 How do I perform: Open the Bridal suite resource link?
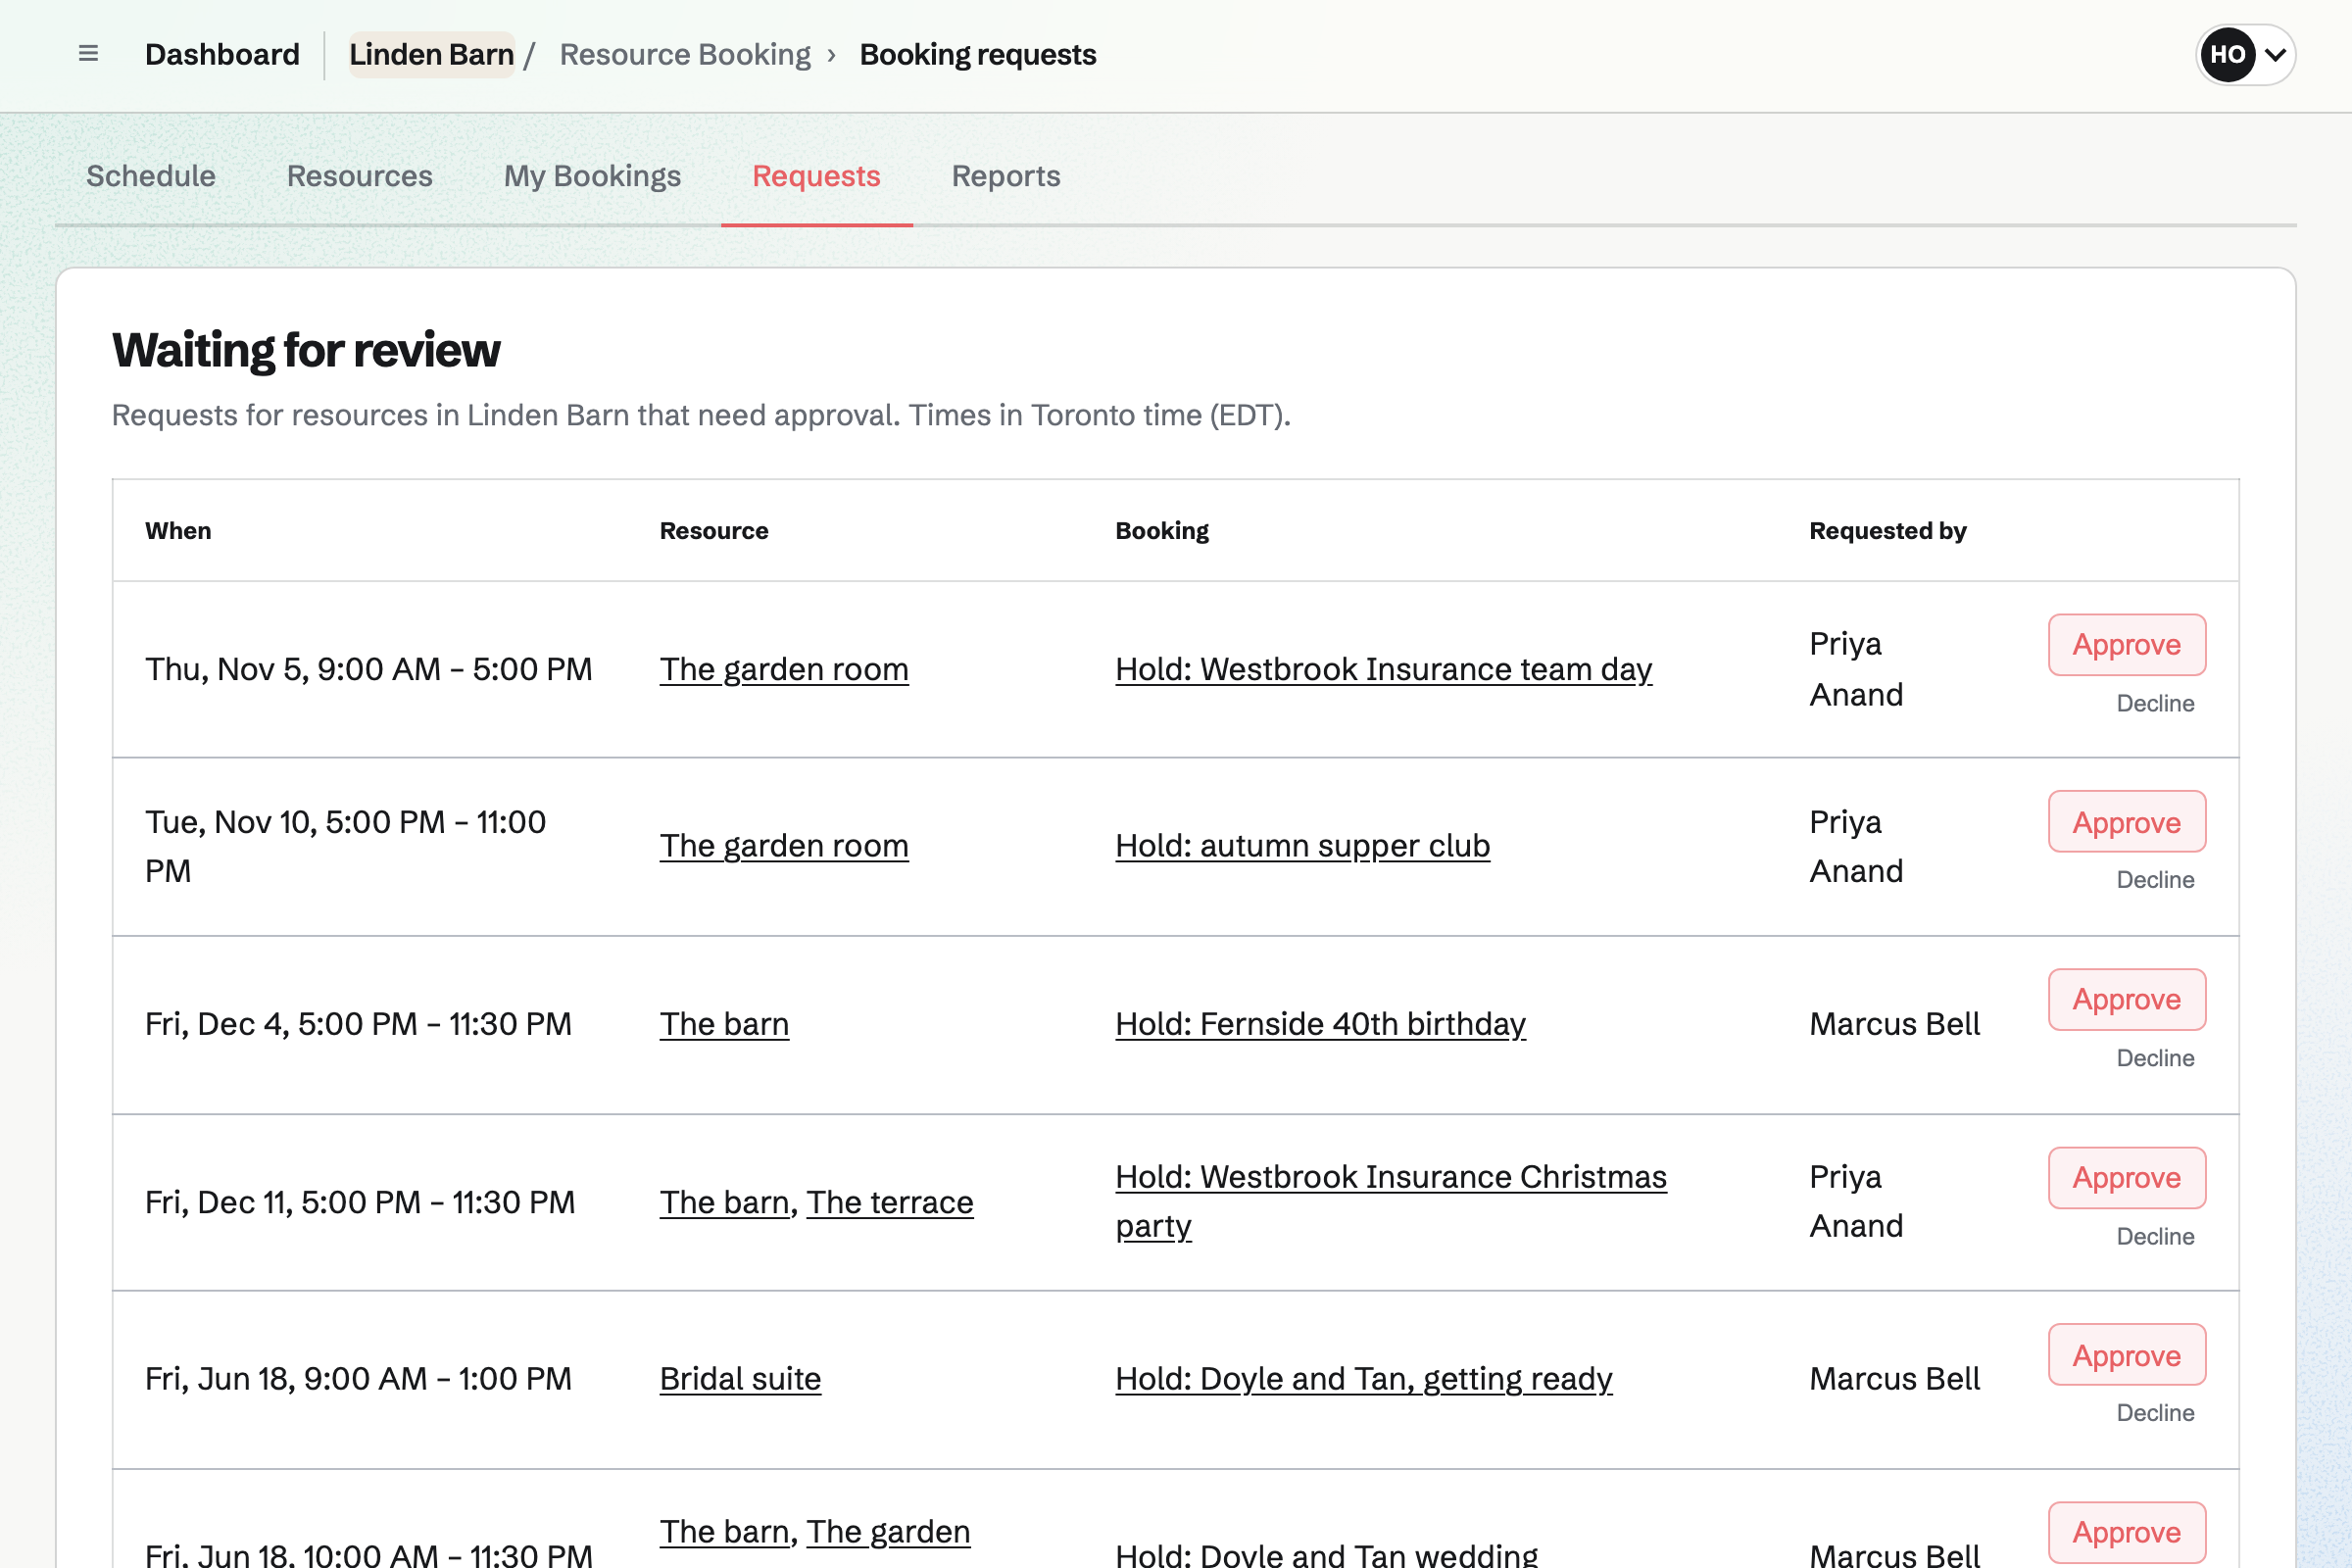[740, 1379]
